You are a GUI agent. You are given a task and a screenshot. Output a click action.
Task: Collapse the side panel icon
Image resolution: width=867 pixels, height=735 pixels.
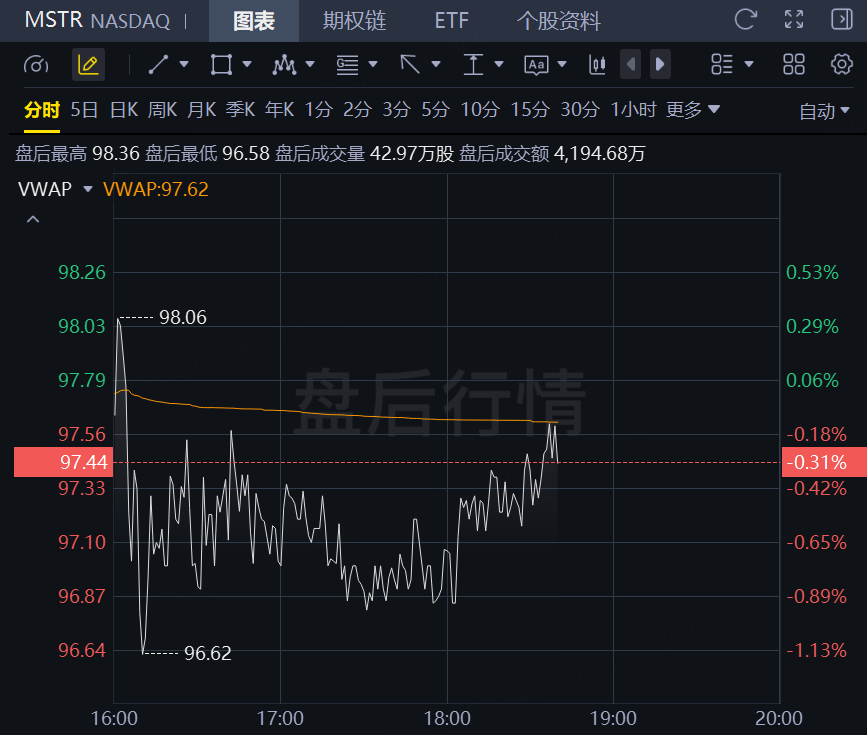click(842, 20)
